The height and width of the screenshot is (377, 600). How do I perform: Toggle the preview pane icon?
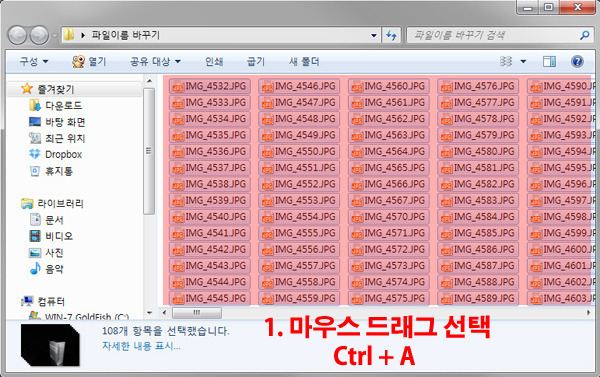pyautogui.click(x=549, y=61)
